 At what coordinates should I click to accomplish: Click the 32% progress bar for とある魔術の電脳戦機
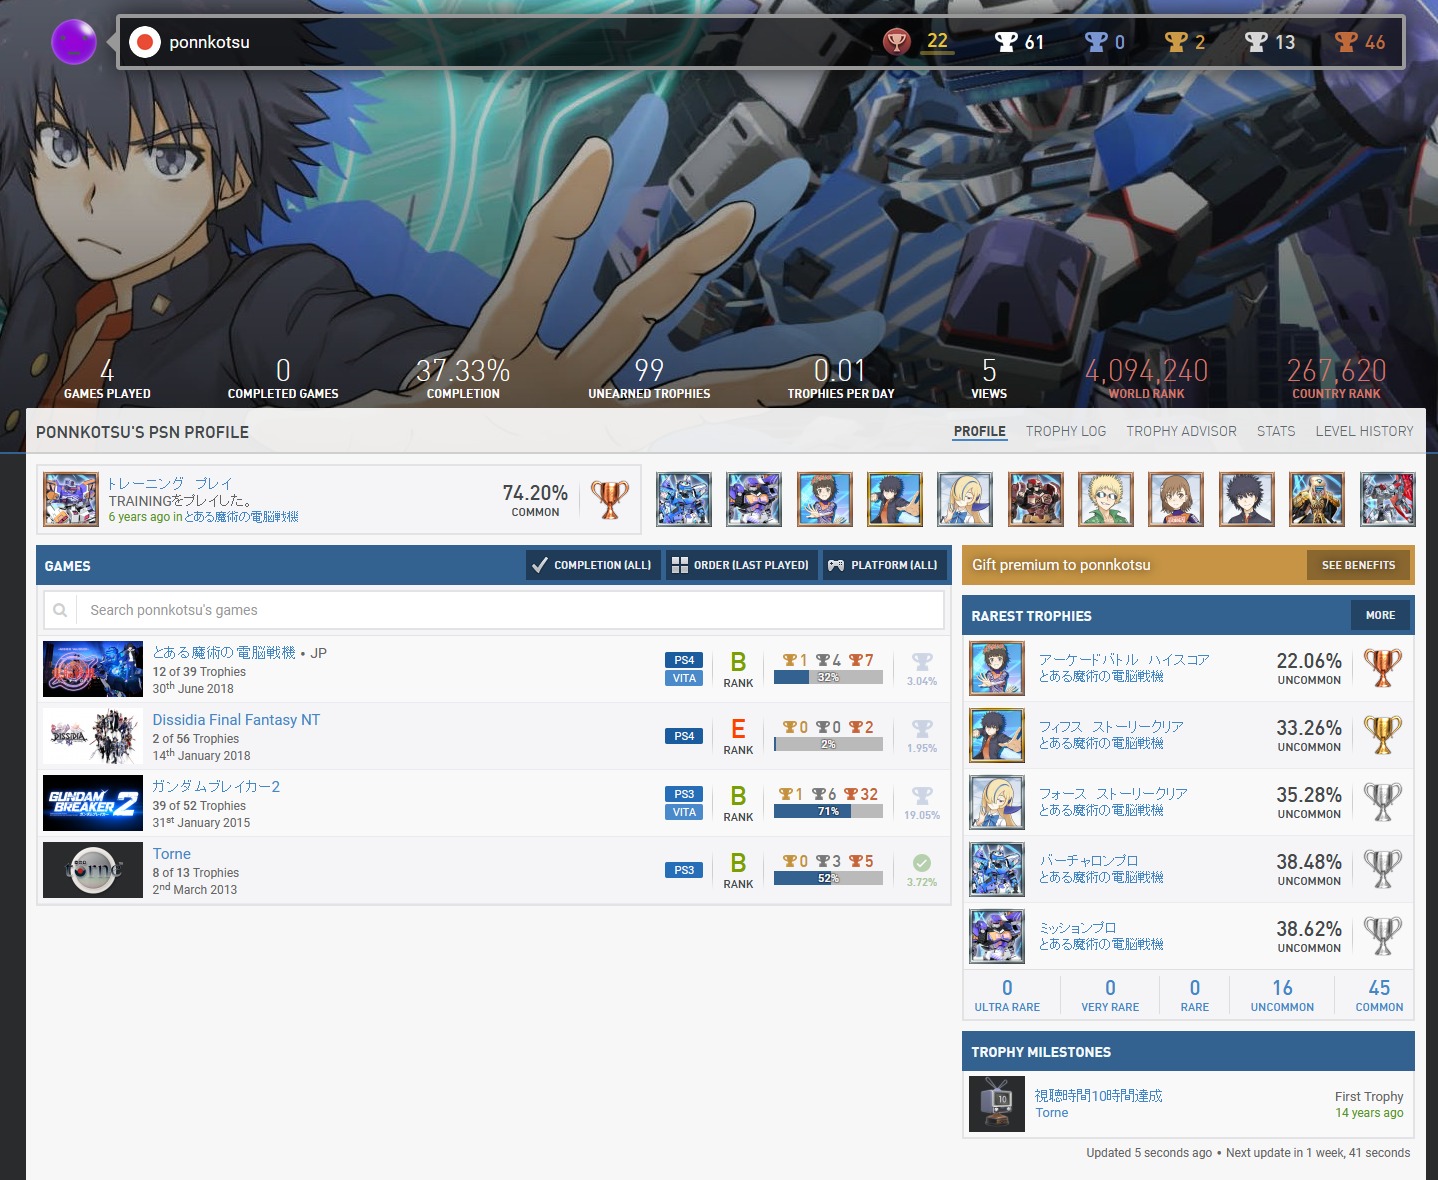828,677
